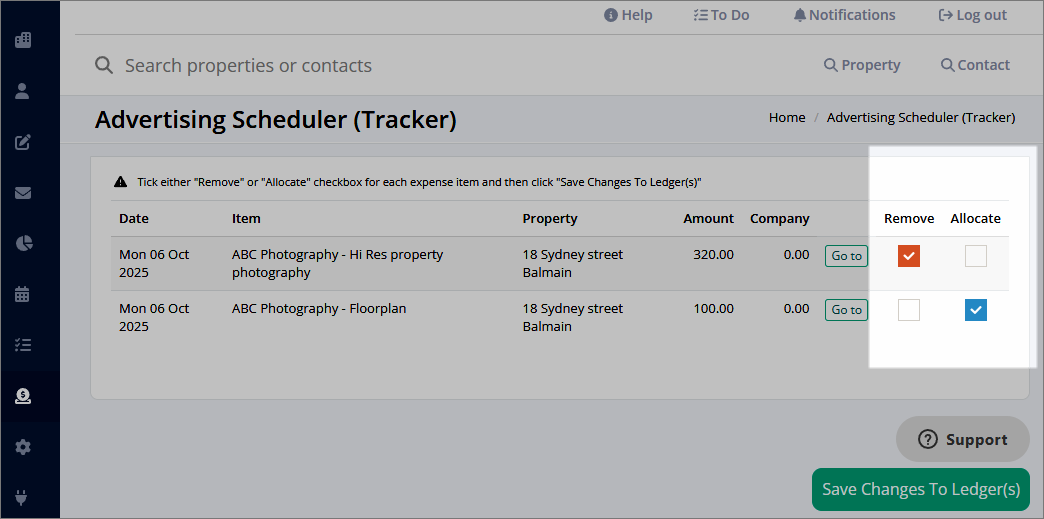
Task: Untick Allocate checkbox for Floorplan expense
Action: (x=976, y=310)
